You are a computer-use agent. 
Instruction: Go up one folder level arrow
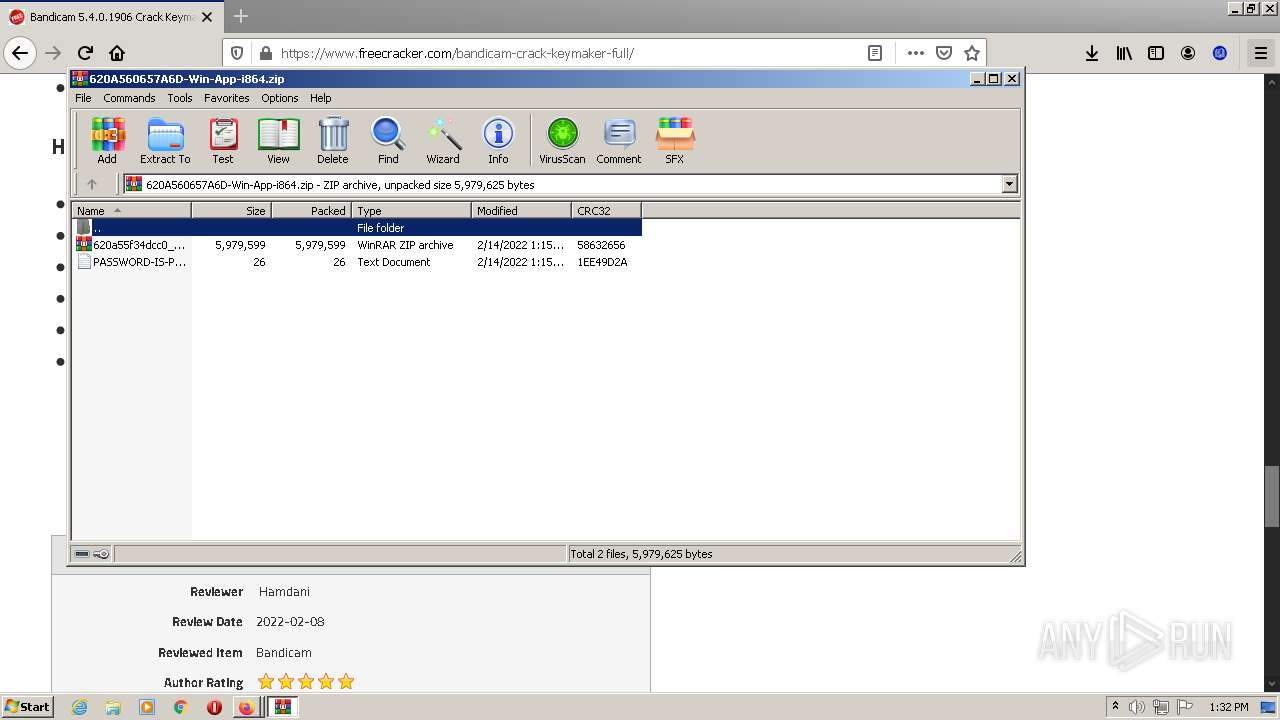pyautogui.click(x=92, y=184)
